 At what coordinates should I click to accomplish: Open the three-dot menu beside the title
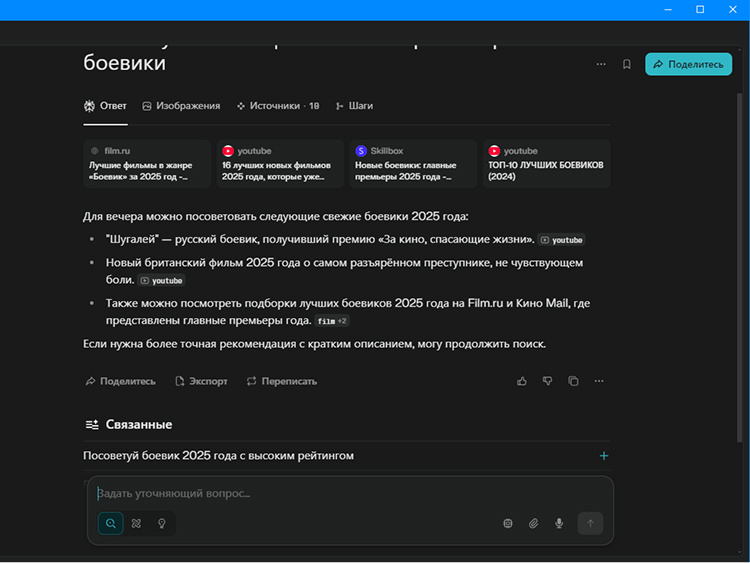click(601, 64)
